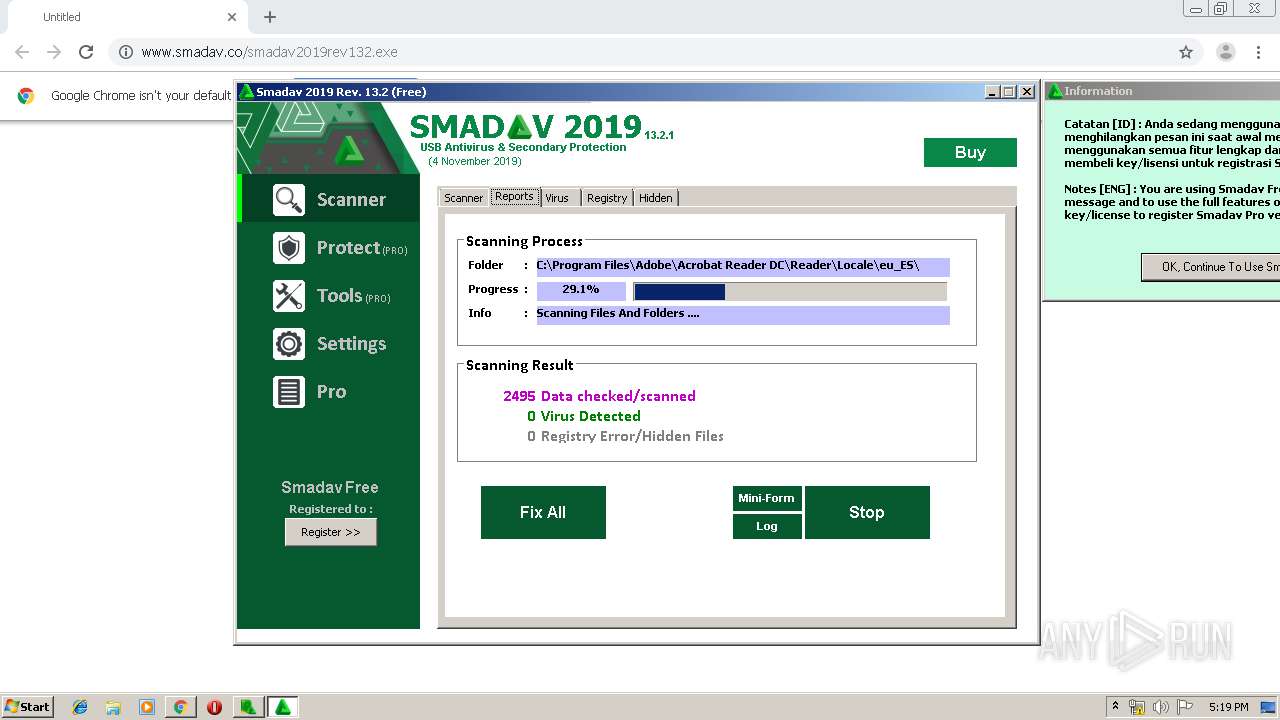The height and width of the screenshot is (720, 1280).
Task: Switch to the Hidden tab
Action: coord(655,198)
